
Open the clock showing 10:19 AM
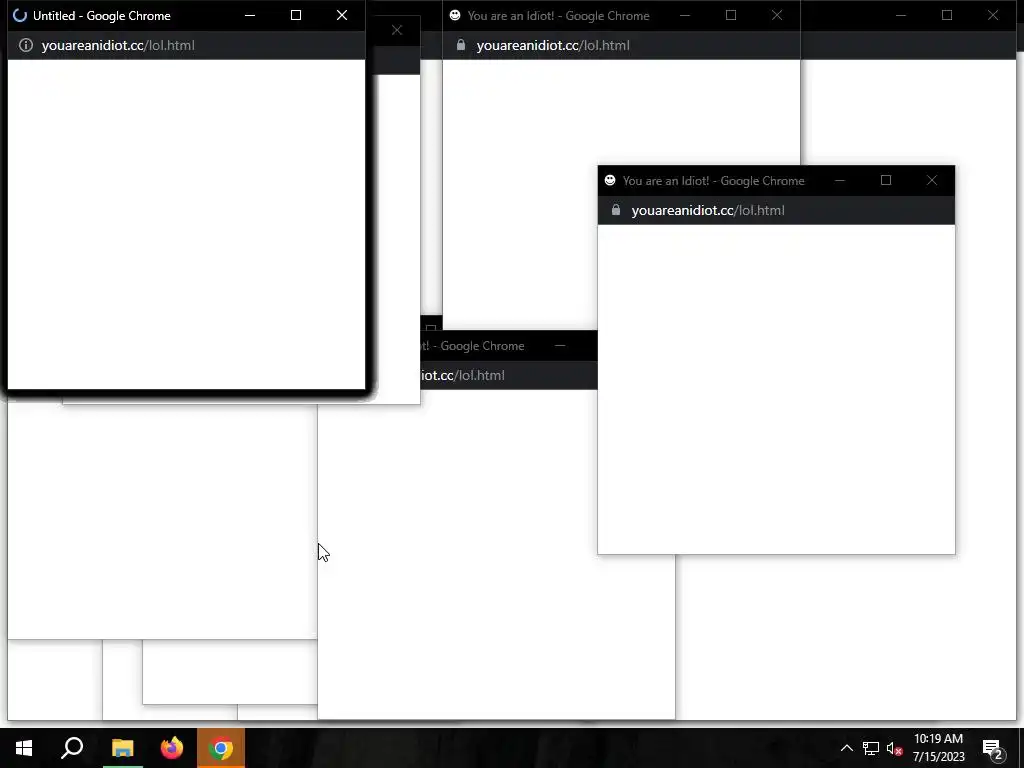pyautogui.click(x=938, y=748)
